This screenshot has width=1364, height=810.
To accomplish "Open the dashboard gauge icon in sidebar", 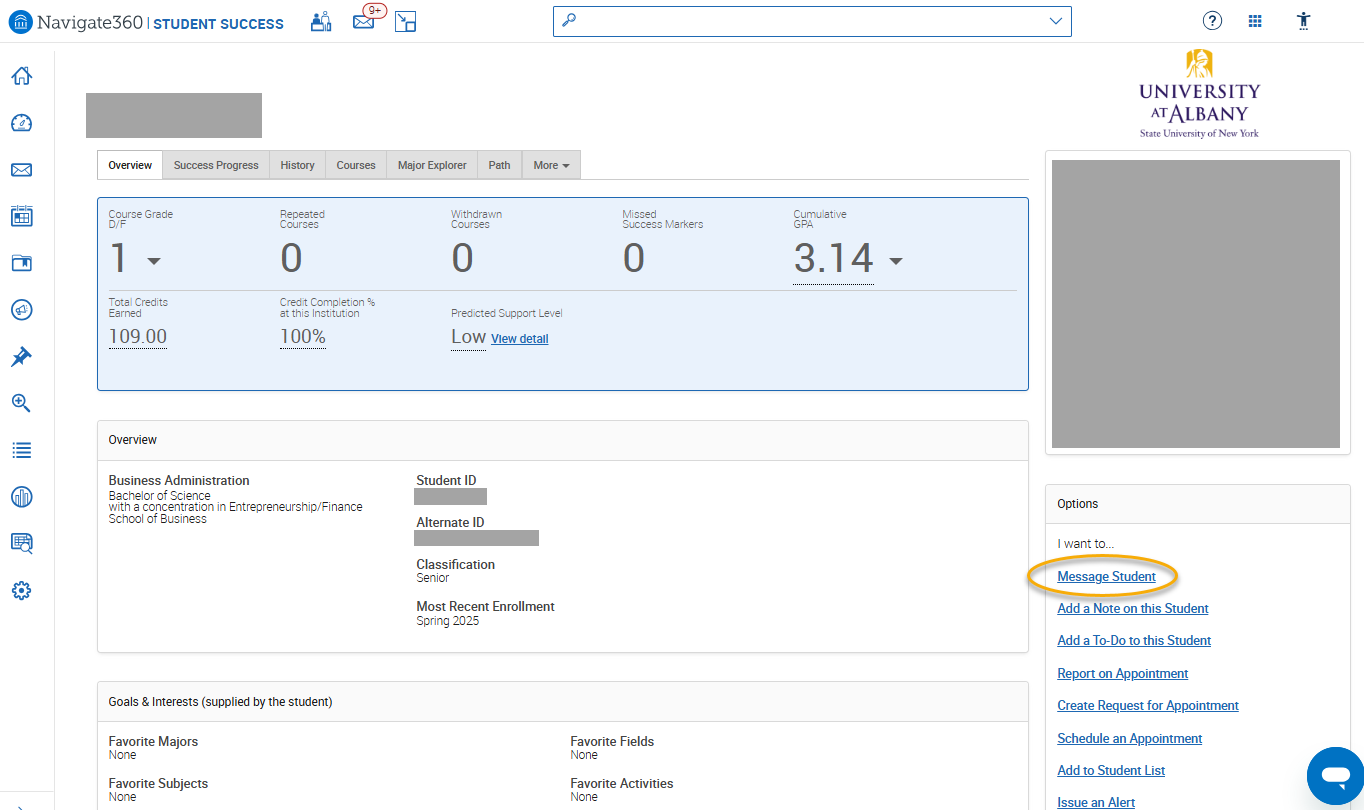I will click(x=21, y=123).
